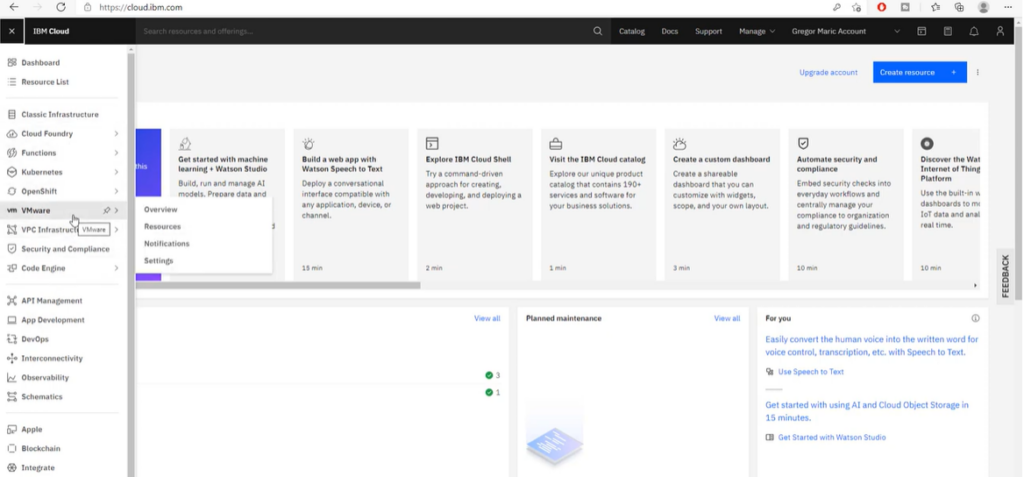Open the user profile icon in header
The height and width of the screenshot is (477, 1024).
[x=1000, y=31]
